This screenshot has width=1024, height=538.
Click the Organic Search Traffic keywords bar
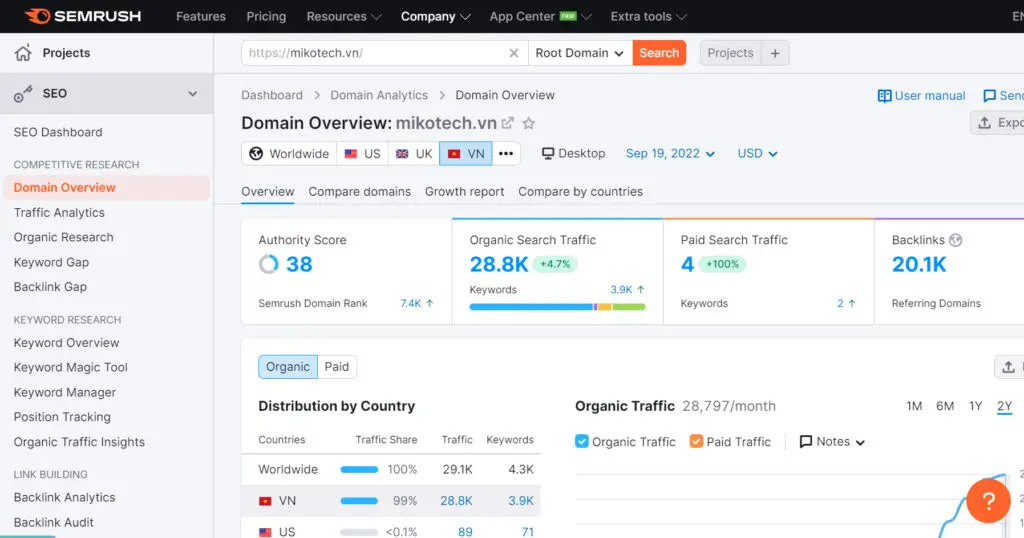point(557,307)
